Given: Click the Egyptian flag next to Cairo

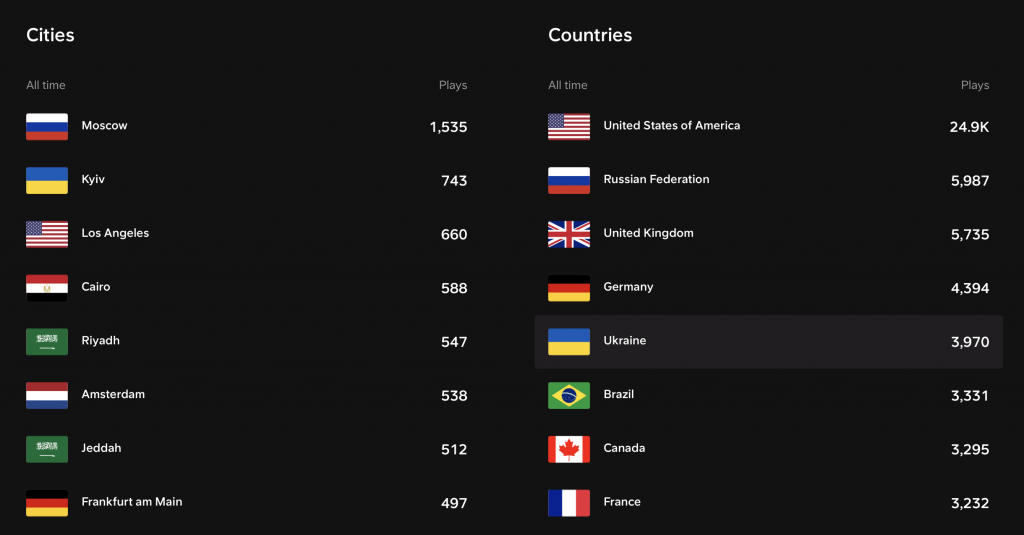Looking at the screenshot, I should coord(47,288).
